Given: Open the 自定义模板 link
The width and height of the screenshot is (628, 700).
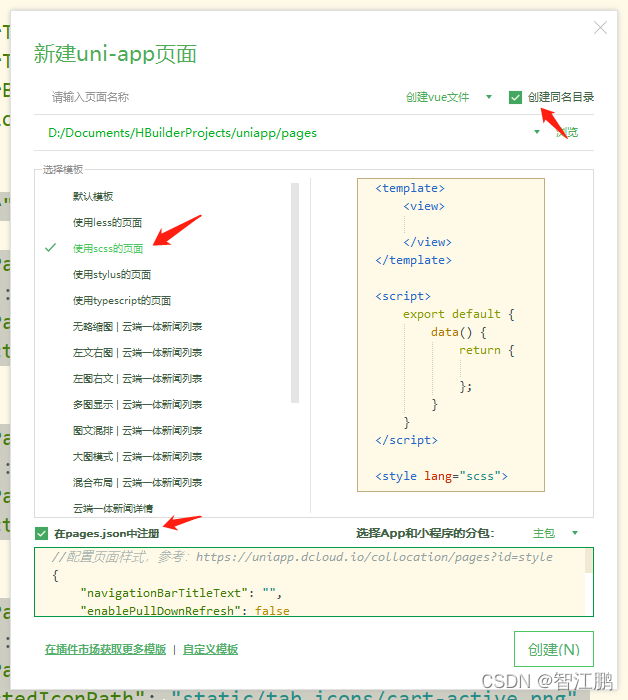Looking at the screenshot, I should [x=210, y=649].
